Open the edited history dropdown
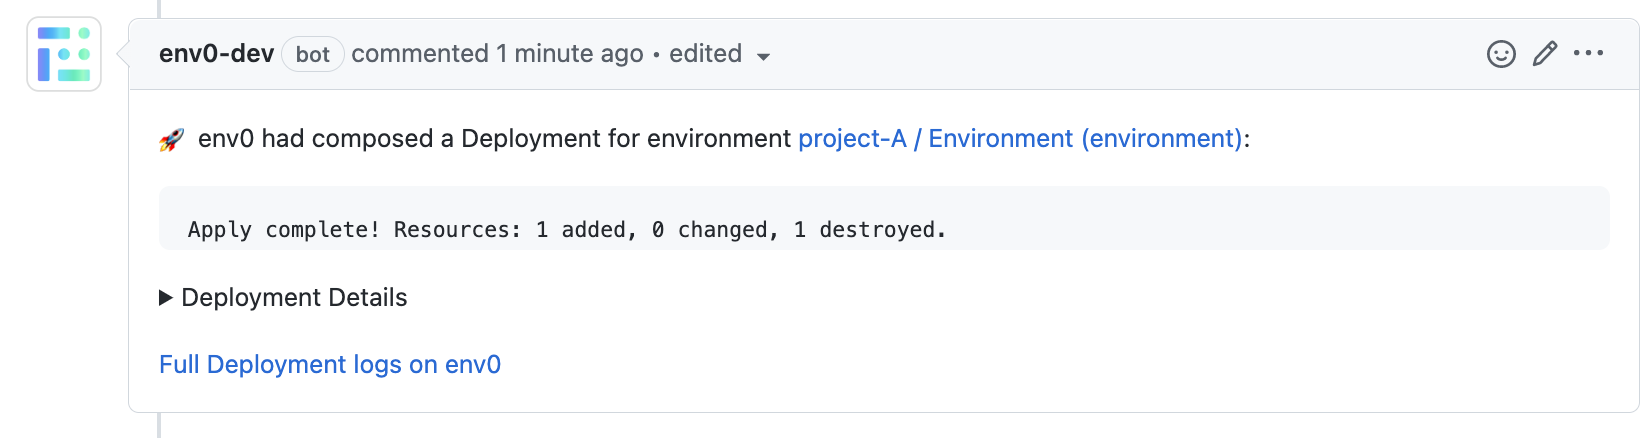This screenshot has height=438, width=1652. pos(706,54)
